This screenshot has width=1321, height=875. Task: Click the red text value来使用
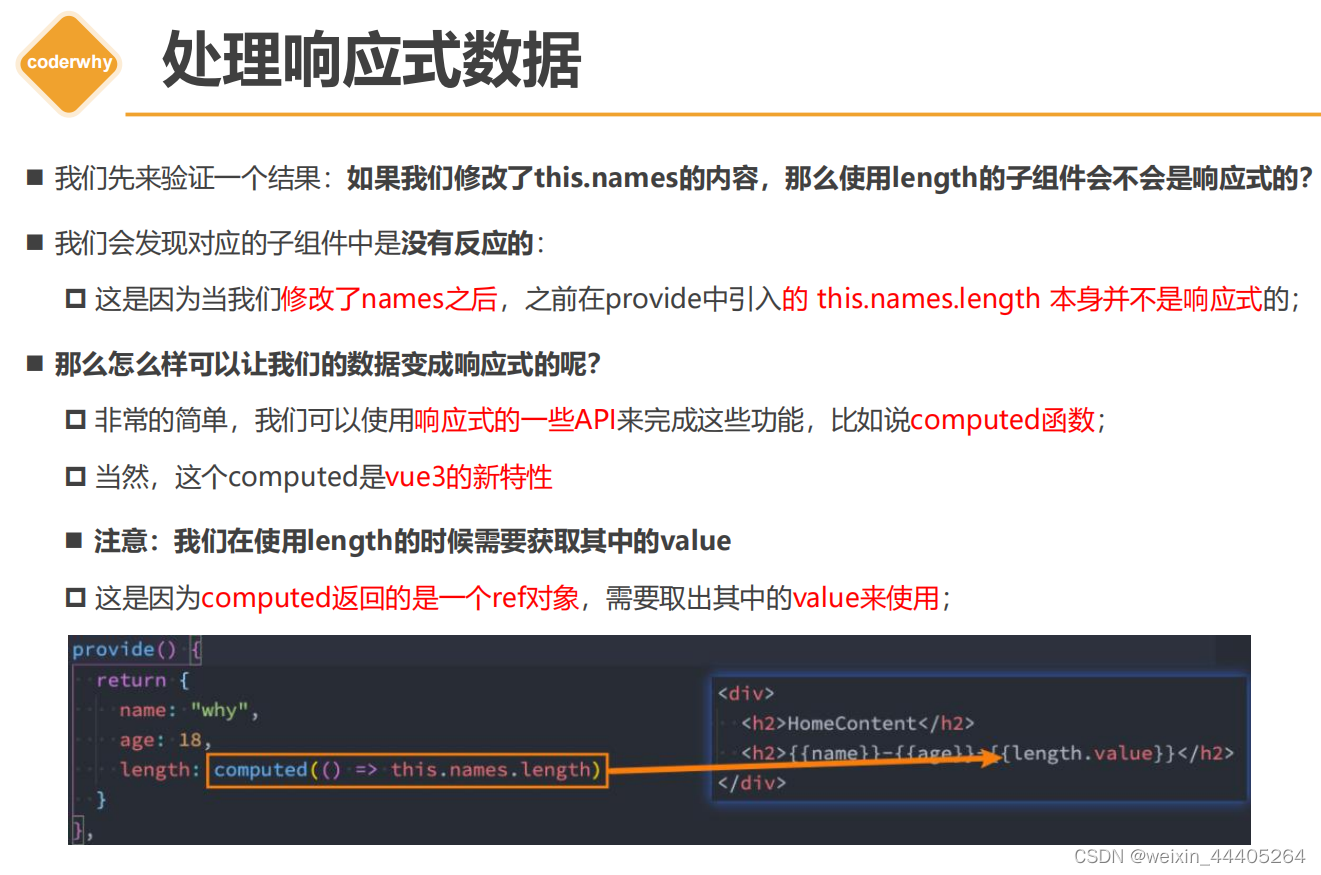click(866, 598)
